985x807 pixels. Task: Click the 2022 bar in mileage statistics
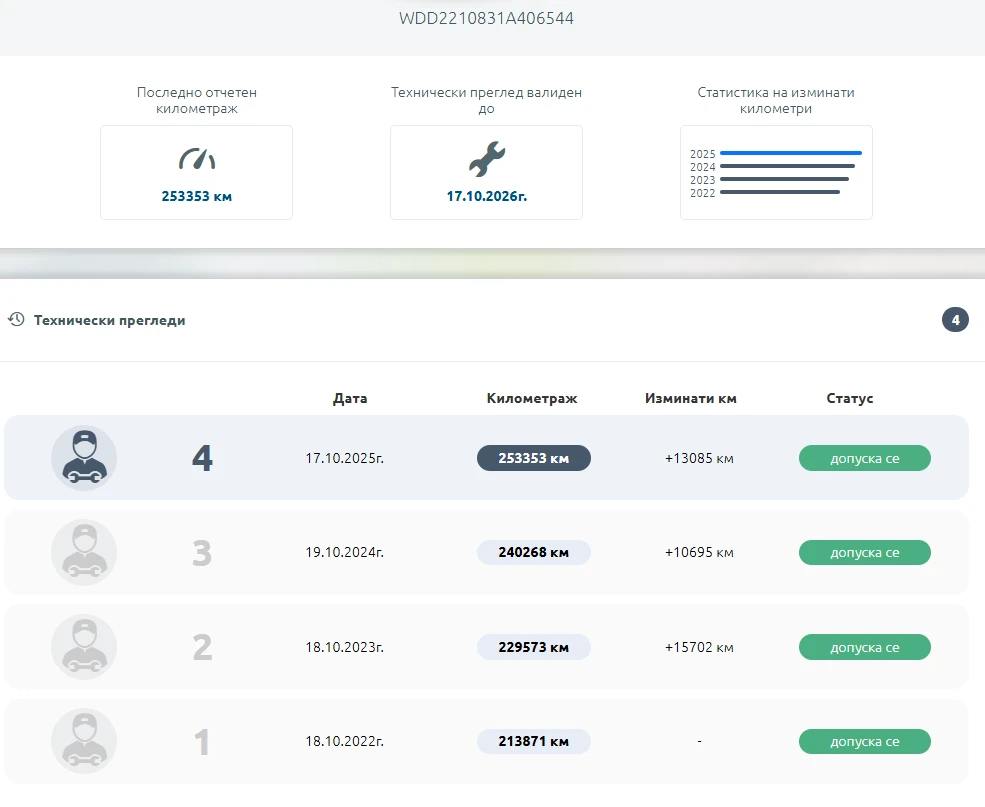(779, 192)
